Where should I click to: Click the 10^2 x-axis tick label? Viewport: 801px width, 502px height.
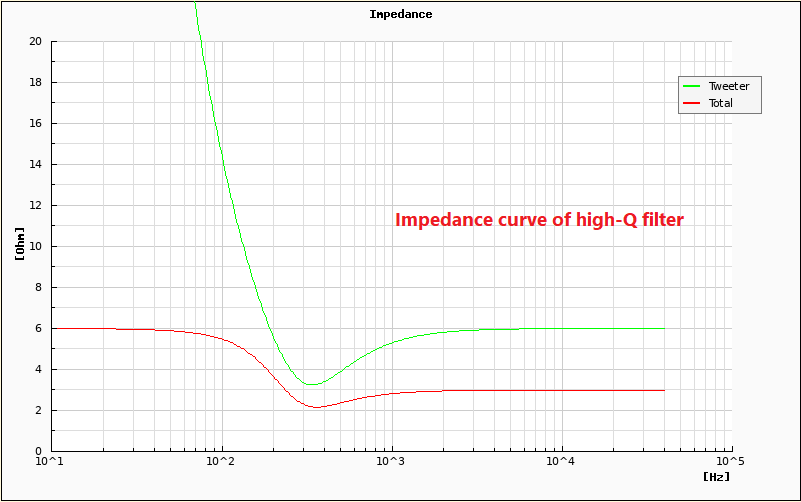pos(220,461)
